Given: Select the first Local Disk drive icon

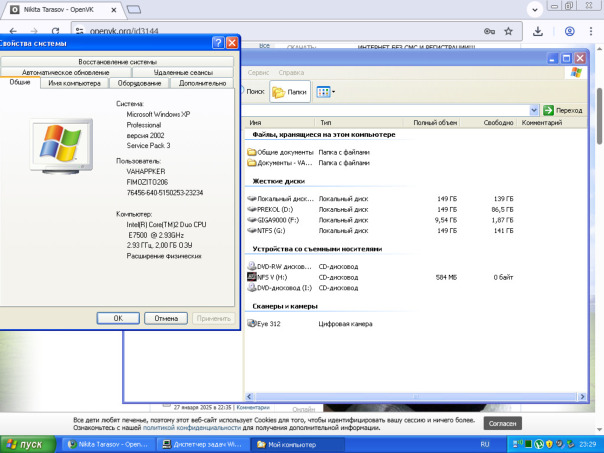Looking at the screenshot, I should pos(252,199).
